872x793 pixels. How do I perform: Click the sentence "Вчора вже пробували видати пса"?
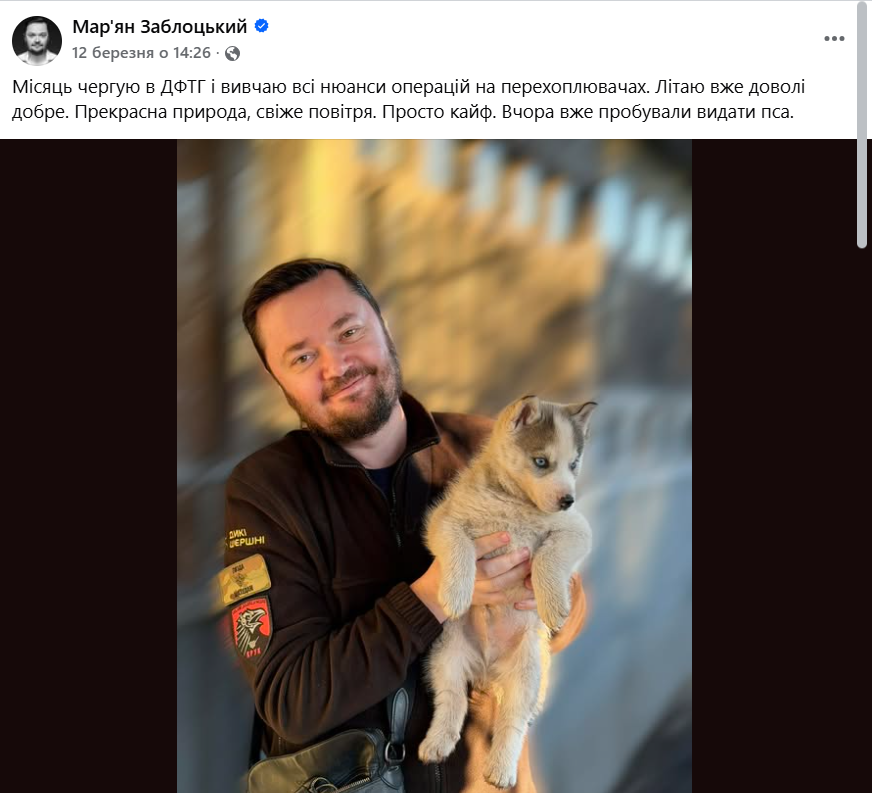pyautogui.click(x=647, y=112)
